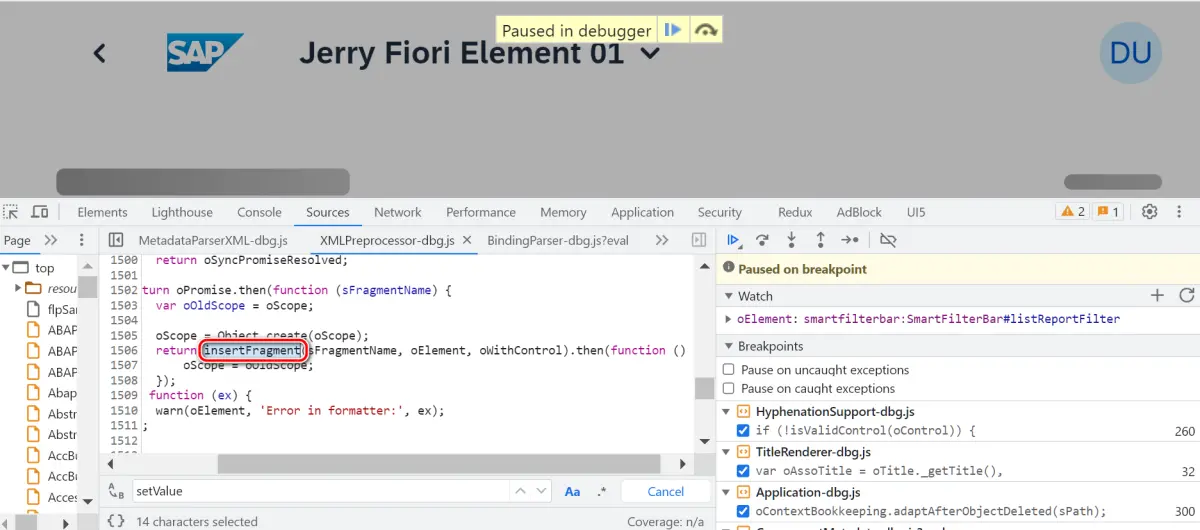Open the Jerry Fiori Element 01 title dropdown
Screen dimensions: 1200x530
pos(650,53)
